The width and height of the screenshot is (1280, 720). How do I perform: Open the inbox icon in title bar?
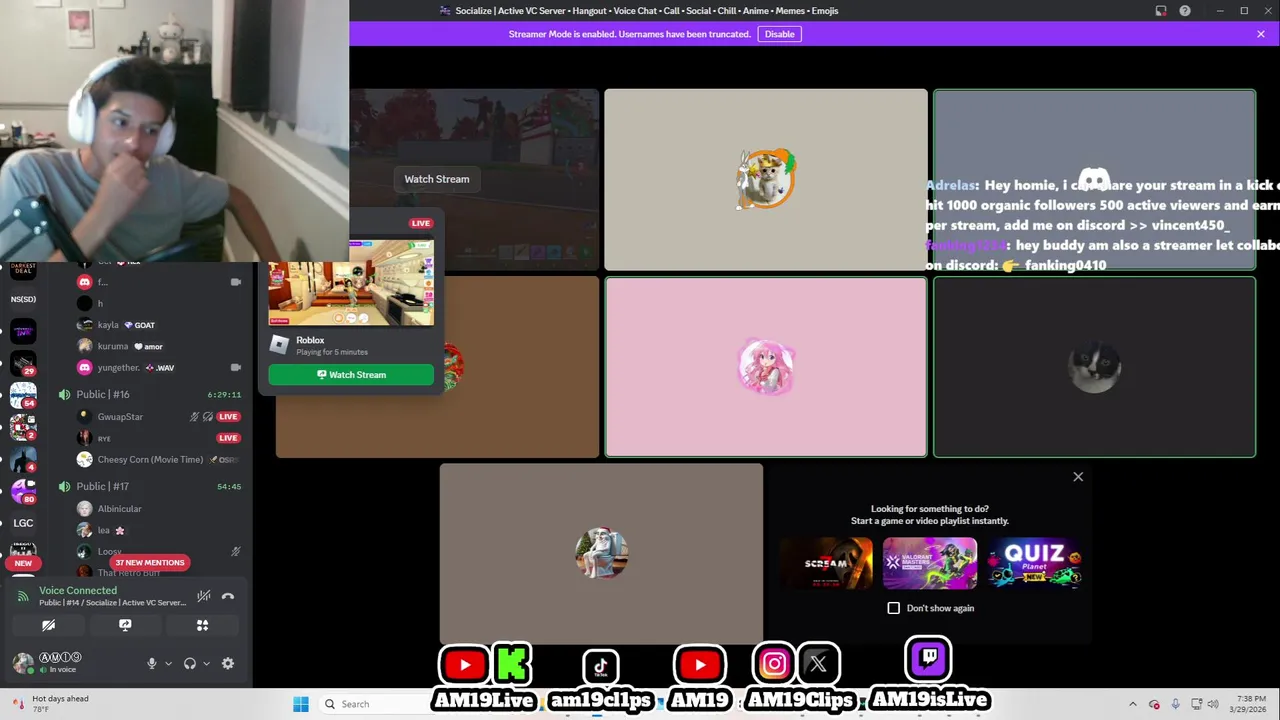pyautogui.click(x=1161, y=11)
